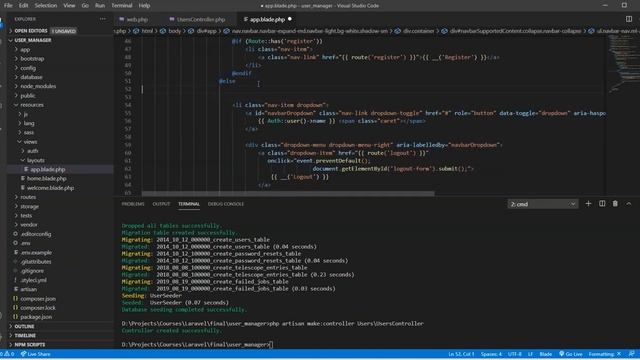
Task: Expand the OUTLINE section
Action: pos(24,327)
